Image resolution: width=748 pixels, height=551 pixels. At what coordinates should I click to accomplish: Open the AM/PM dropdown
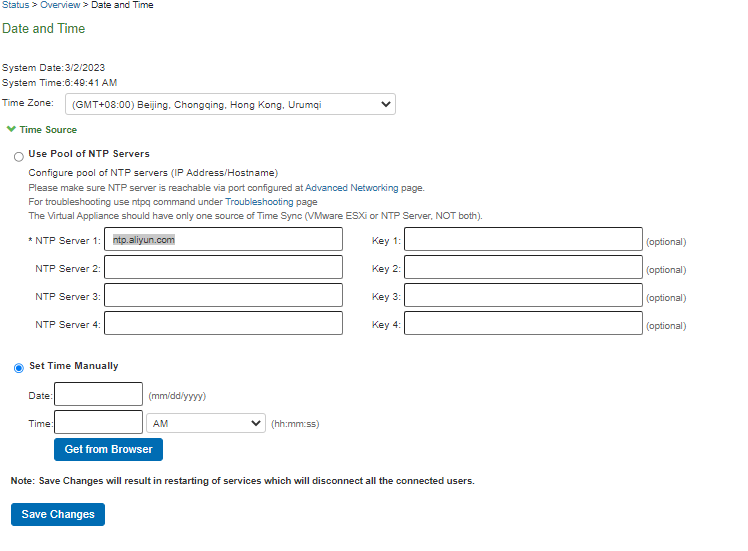205,423
